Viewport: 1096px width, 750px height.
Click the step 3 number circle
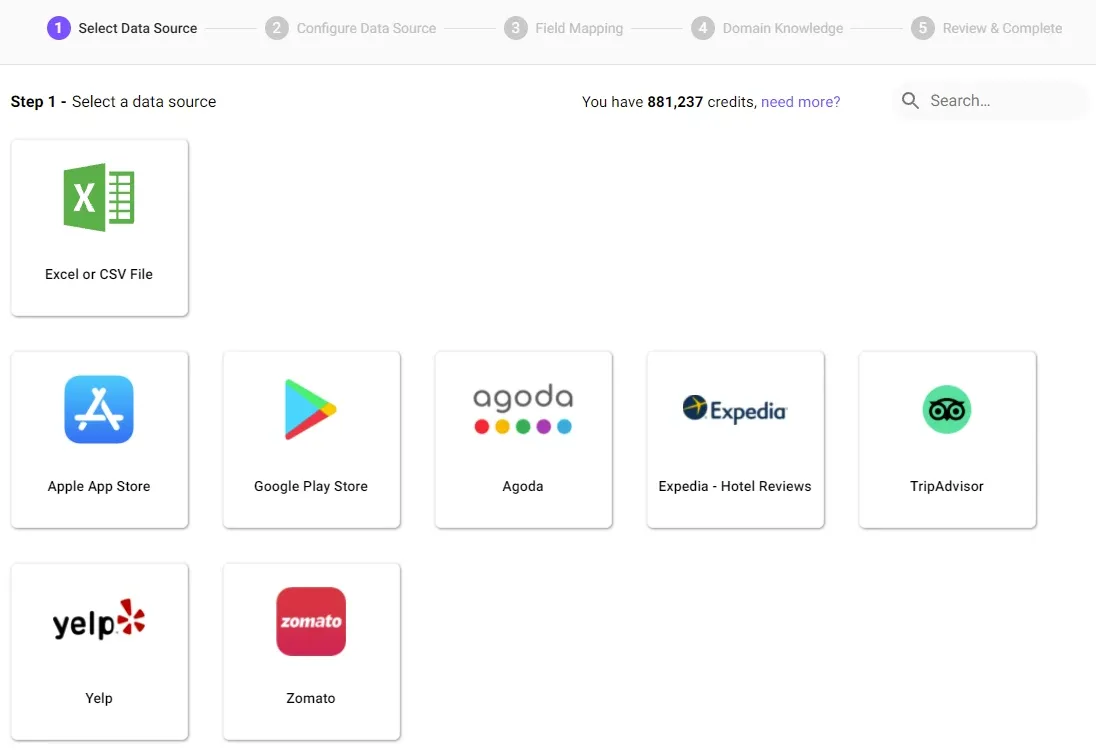tap(516, 28)
